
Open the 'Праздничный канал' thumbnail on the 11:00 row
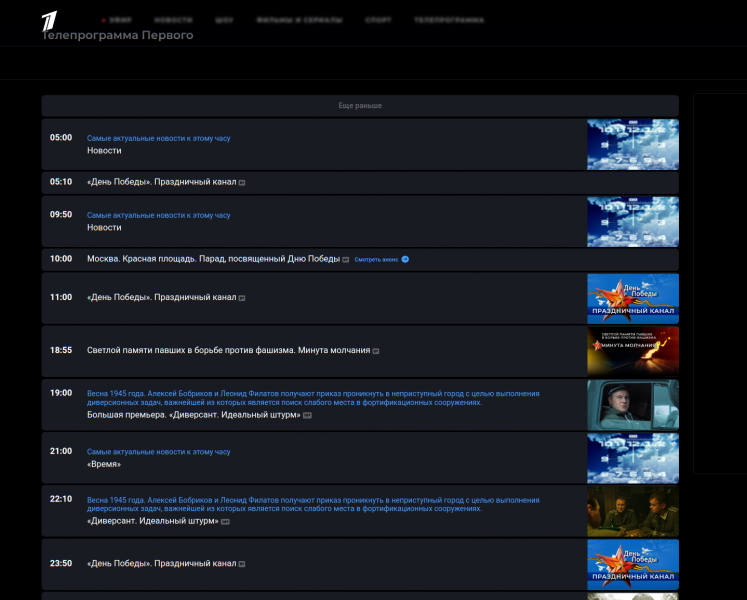click(x=633, y=299)
